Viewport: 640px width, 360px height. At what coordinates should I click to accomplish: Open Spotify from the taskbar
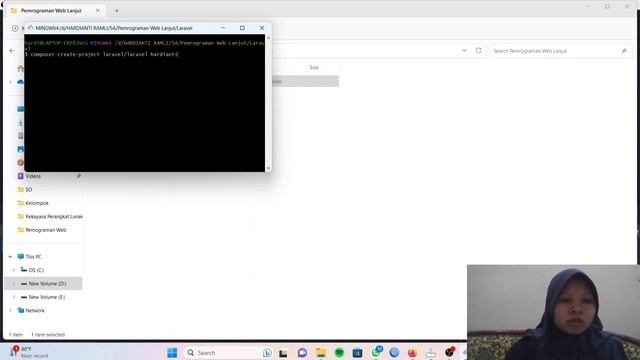339,353
